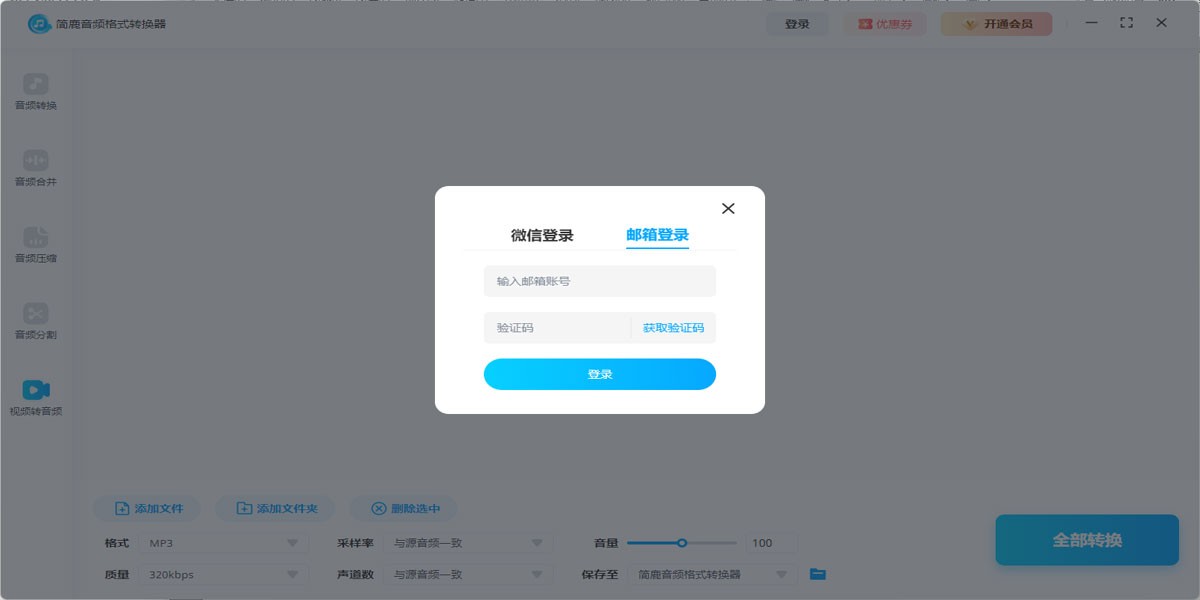Click the folder browse icon beside 保存至
The height and width of the screenshot is (600, 1200).
tap(816, 574)
